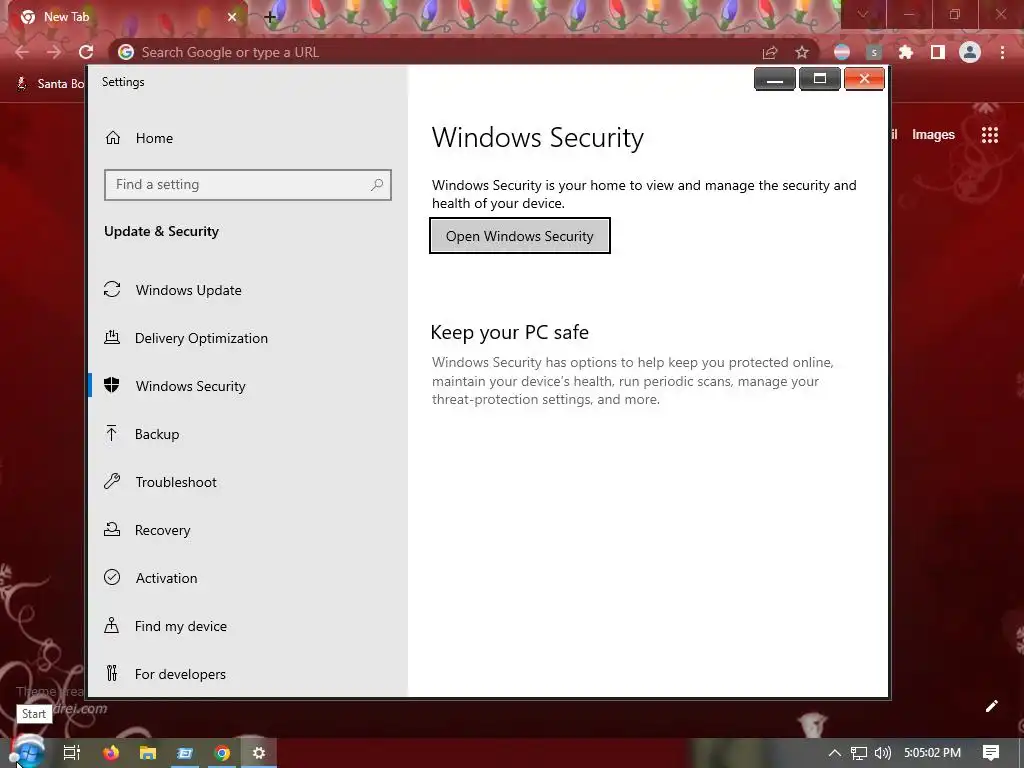Click the Settings gear on the taskbar

(259, 753)
